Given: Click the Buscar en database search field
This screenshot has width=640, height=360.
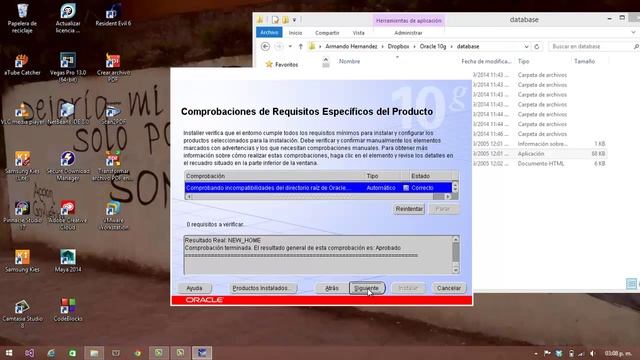Looking at the screenshot, I should (x=590, y=47).
